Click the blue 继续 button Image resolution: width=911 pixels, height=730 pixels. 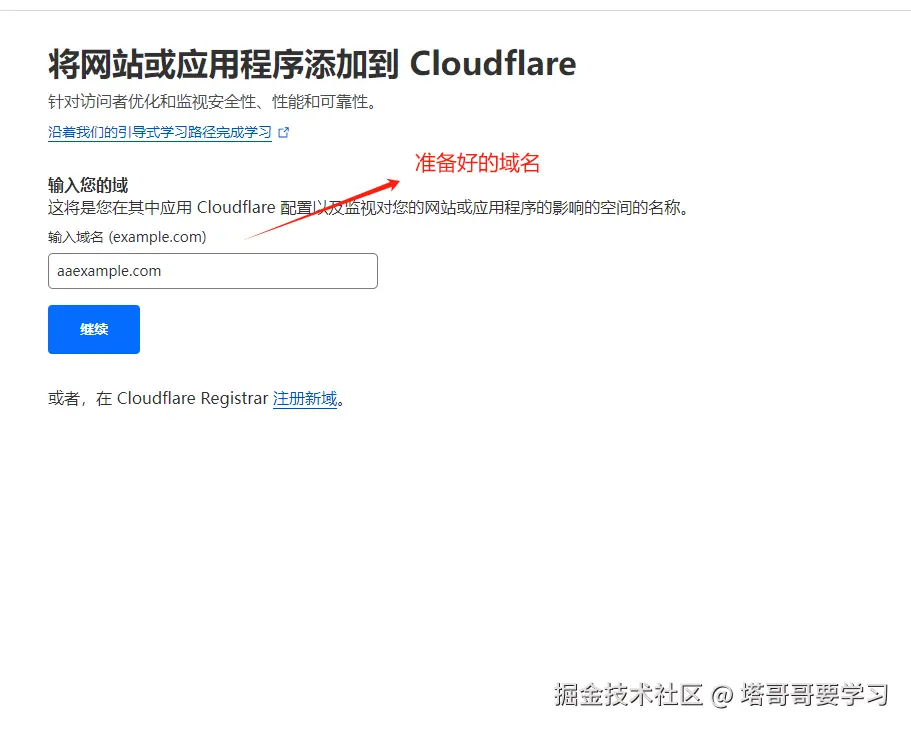(x=94, y=329)
